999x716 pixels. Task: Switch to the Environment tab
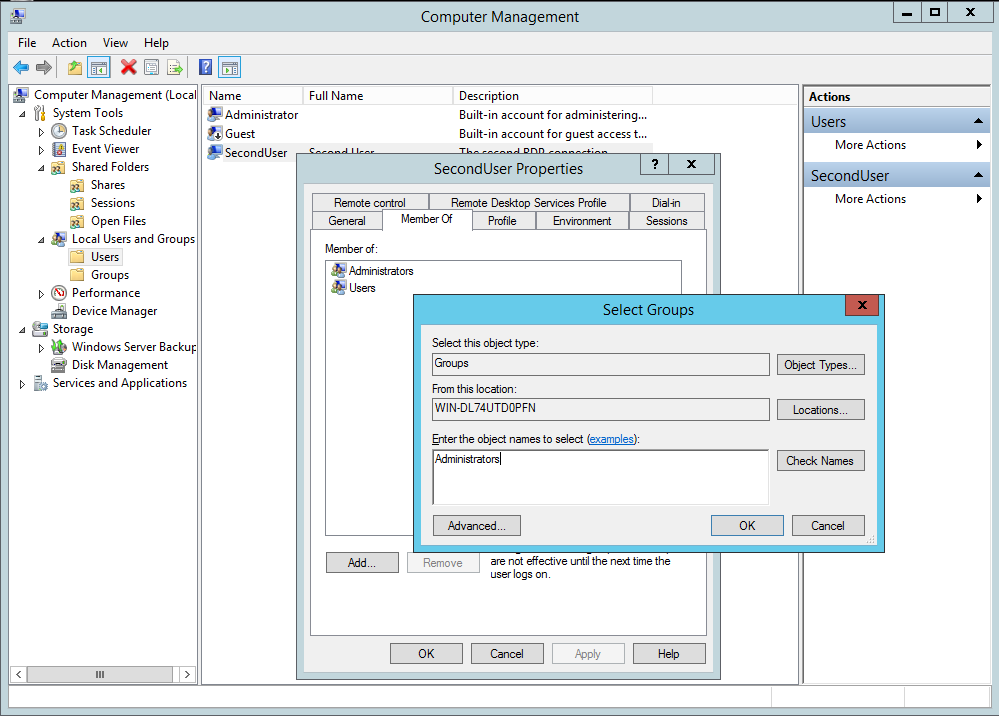(582, 220)
